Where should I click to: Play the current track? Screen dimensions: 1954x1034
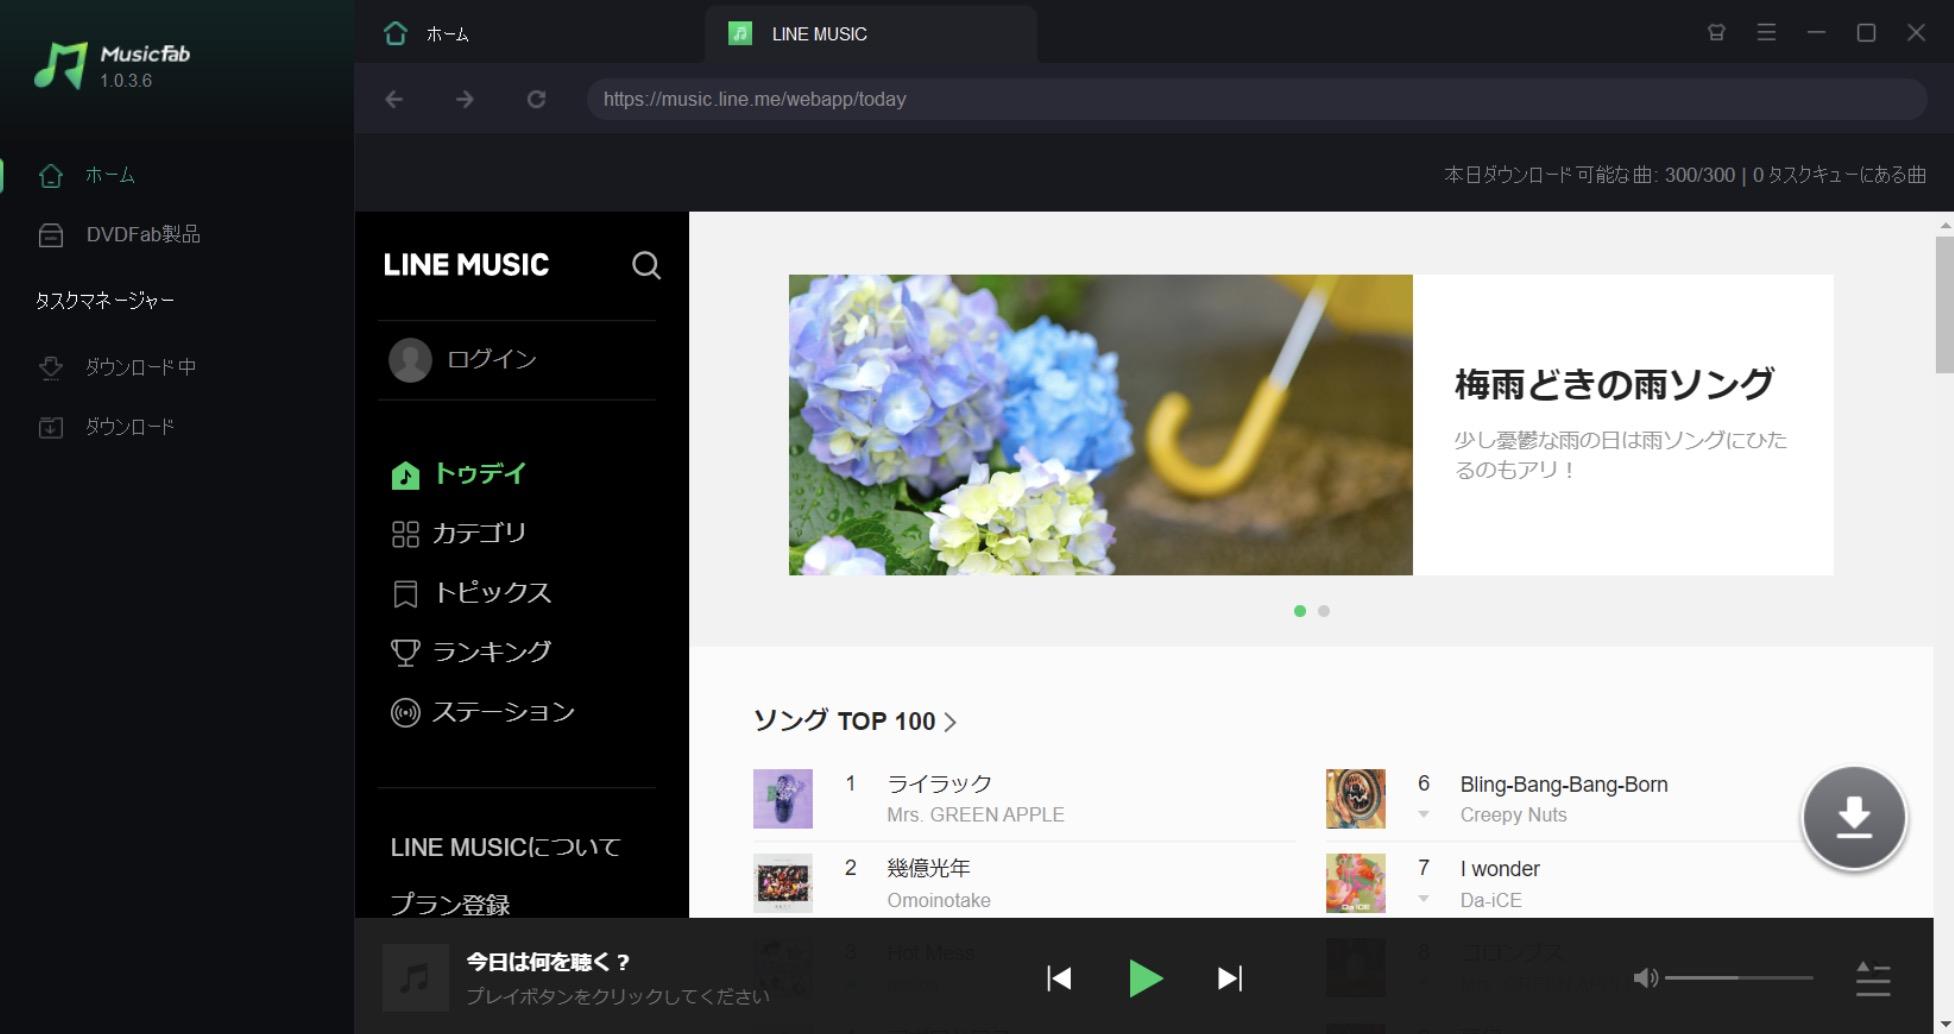pos(1145,978)
